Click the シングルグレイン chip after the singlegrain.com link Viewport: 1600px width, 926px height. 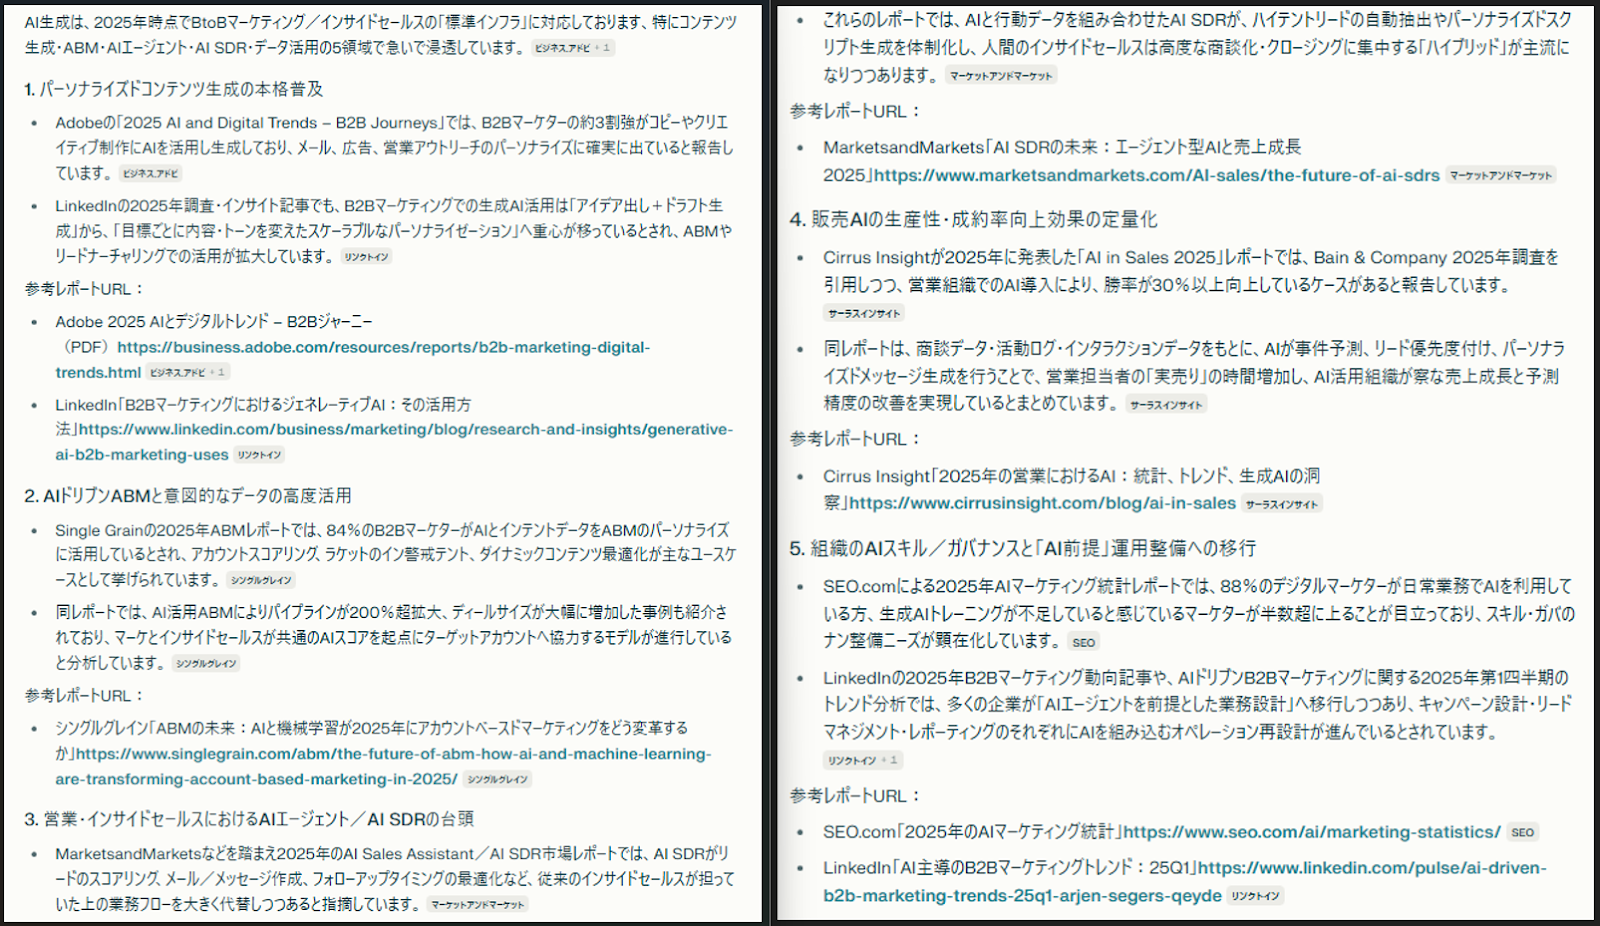(x=497, y=780)
